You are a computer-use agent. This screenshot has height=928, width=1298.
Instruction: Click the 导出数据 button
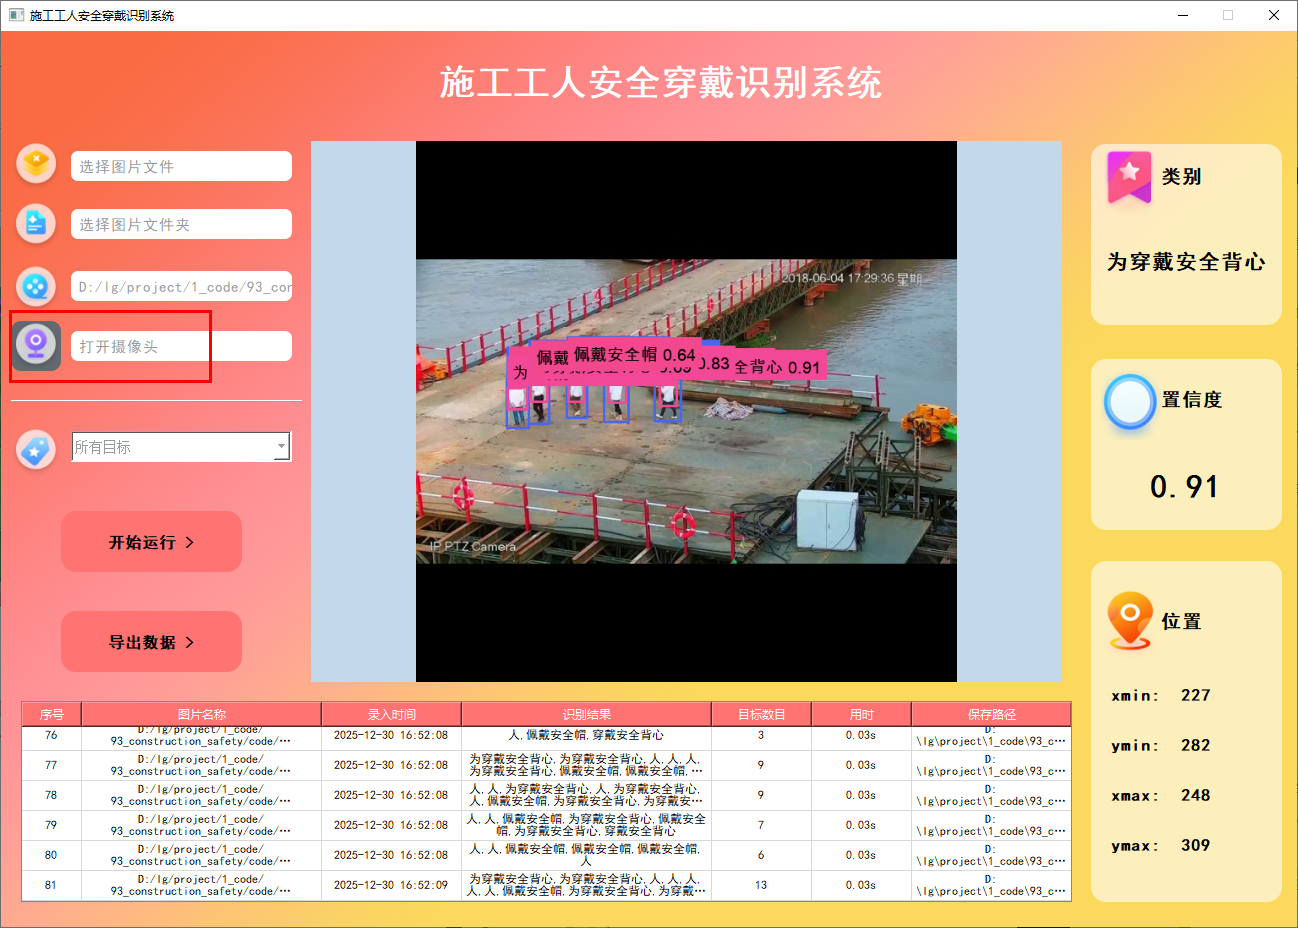(x=151, y=642)
